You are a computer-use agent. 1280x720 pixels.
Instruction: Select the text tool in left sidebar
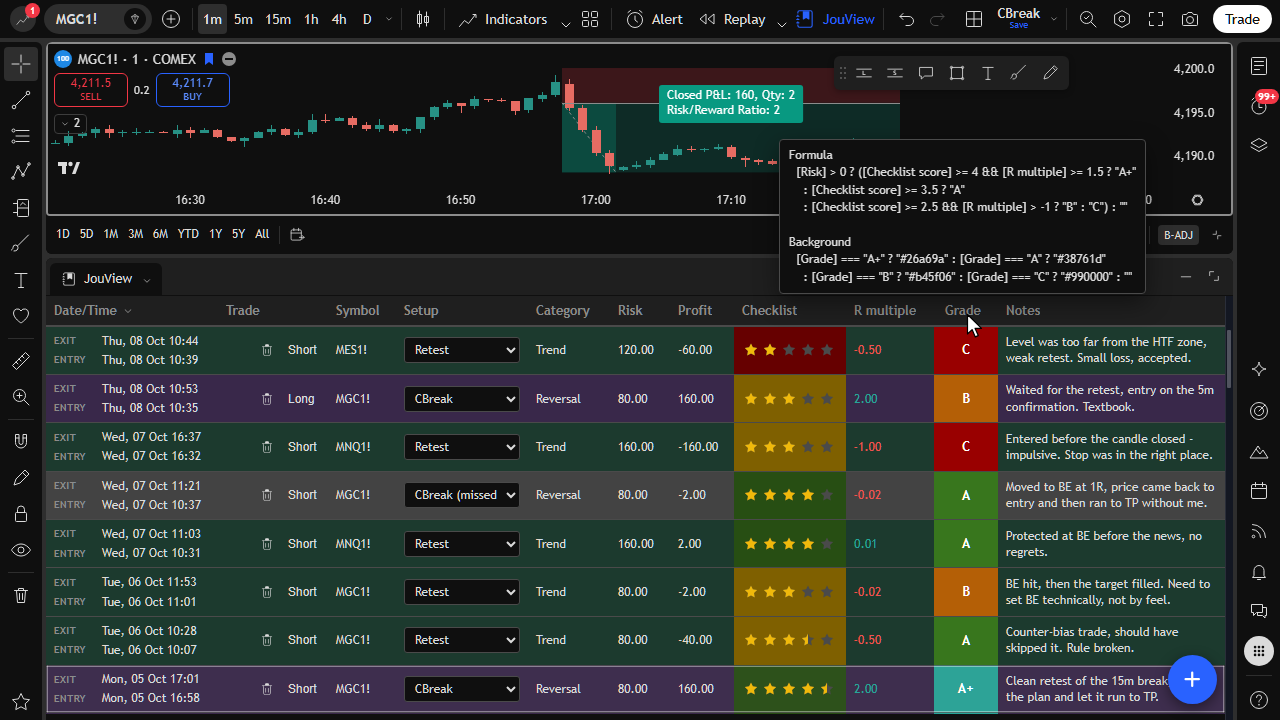point(21,280)
